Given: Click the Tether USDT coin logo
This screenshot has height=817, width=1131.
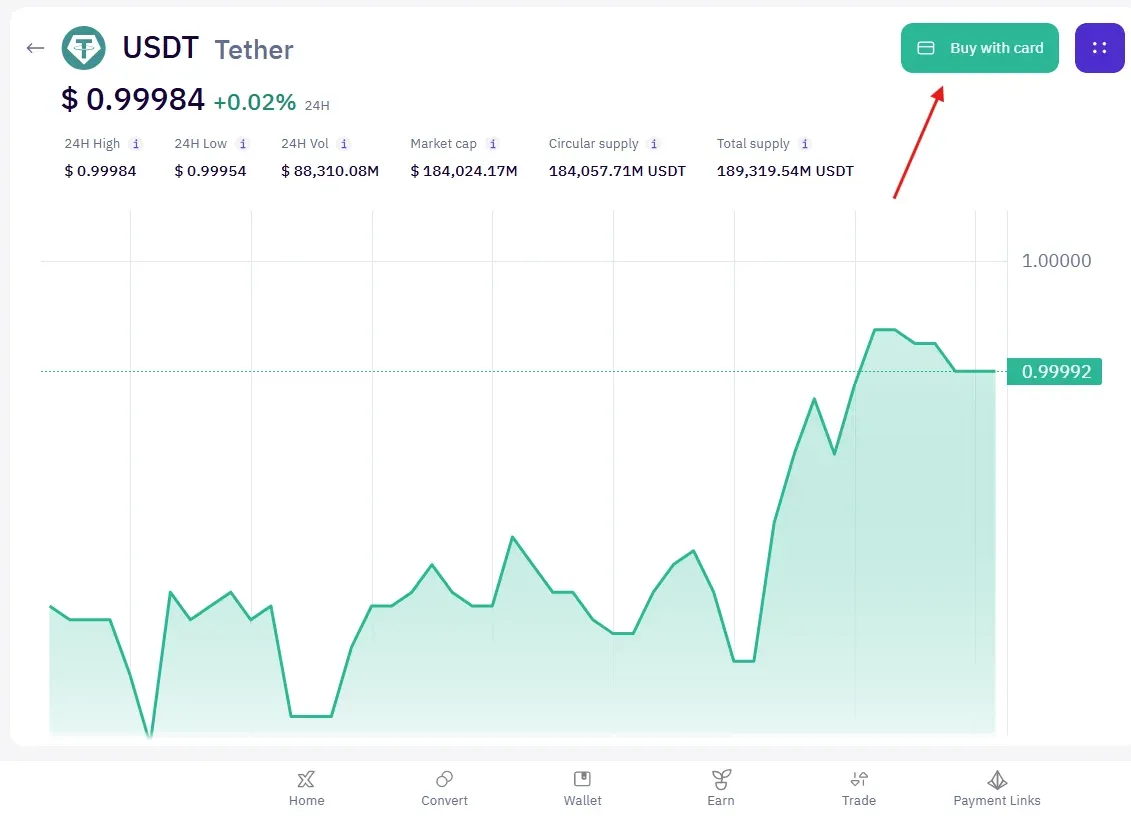Looking at the screenshot, I should tap(84, 48).
